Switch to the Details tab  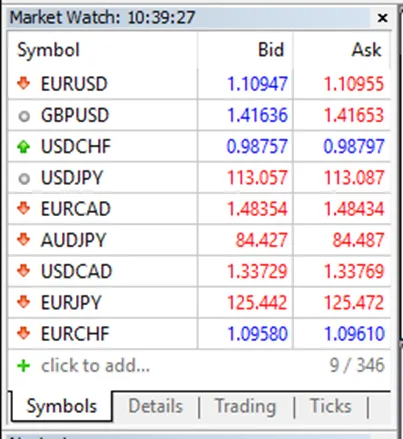click(155, 406)
